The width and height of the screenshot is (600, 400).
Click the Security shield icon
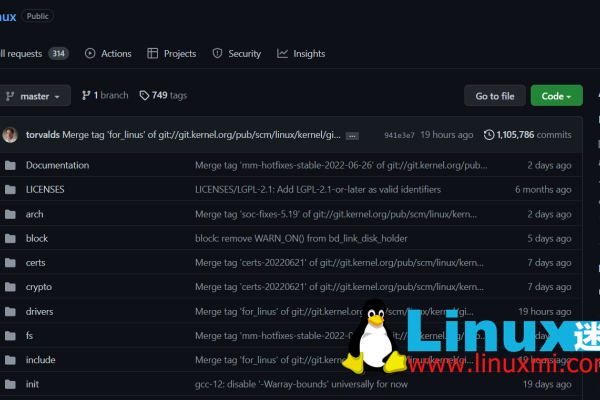tap(217, 54)
